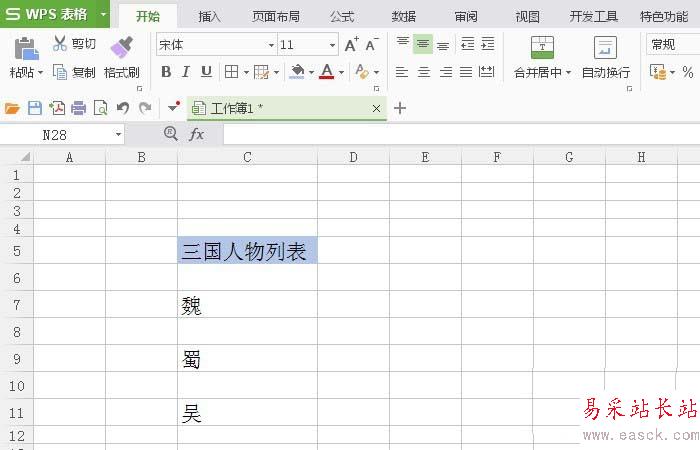Expand border style dropdown arrow

246,72
